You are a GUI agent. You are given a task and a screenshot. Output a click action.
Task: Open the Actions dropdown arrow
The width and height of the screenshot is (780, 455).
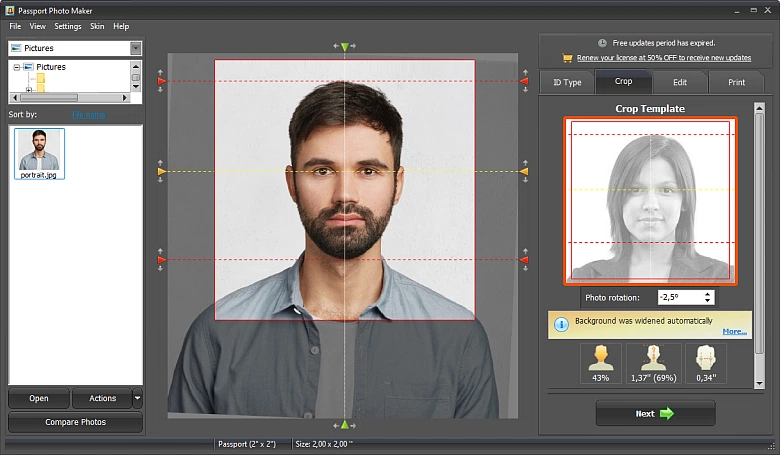(137, 398)
